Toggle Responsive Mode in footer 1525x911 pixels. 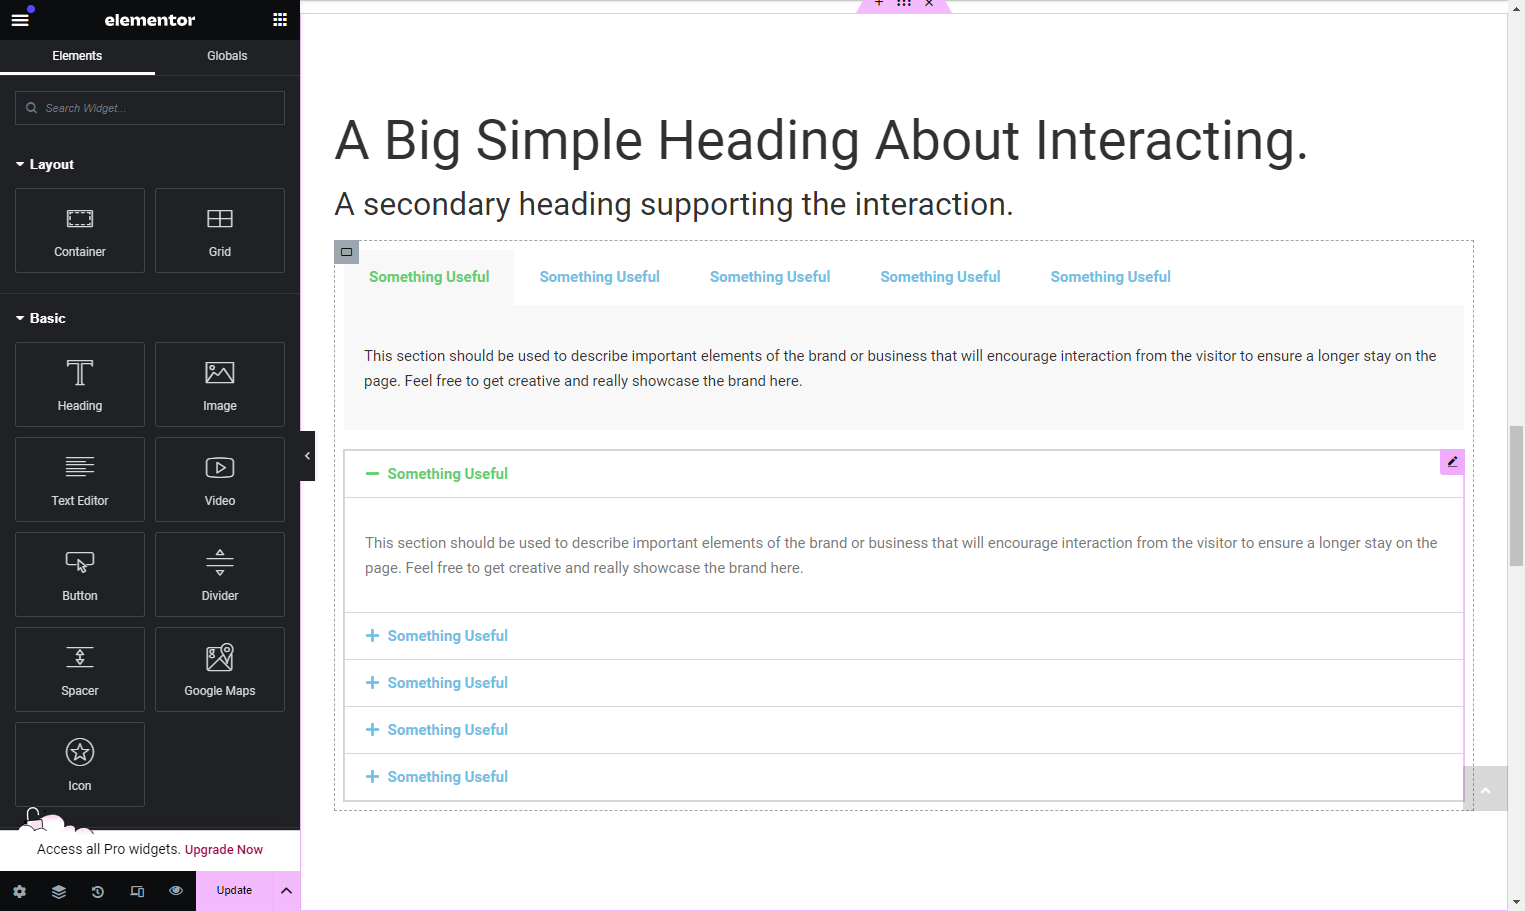click(x=137, y=891)
